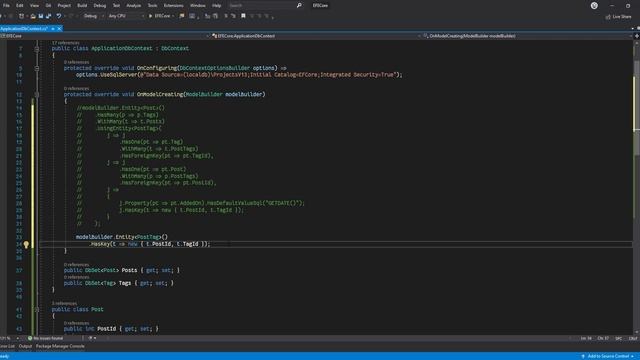Click the New Project toolbar icon
640x360 pixels.
21,16
